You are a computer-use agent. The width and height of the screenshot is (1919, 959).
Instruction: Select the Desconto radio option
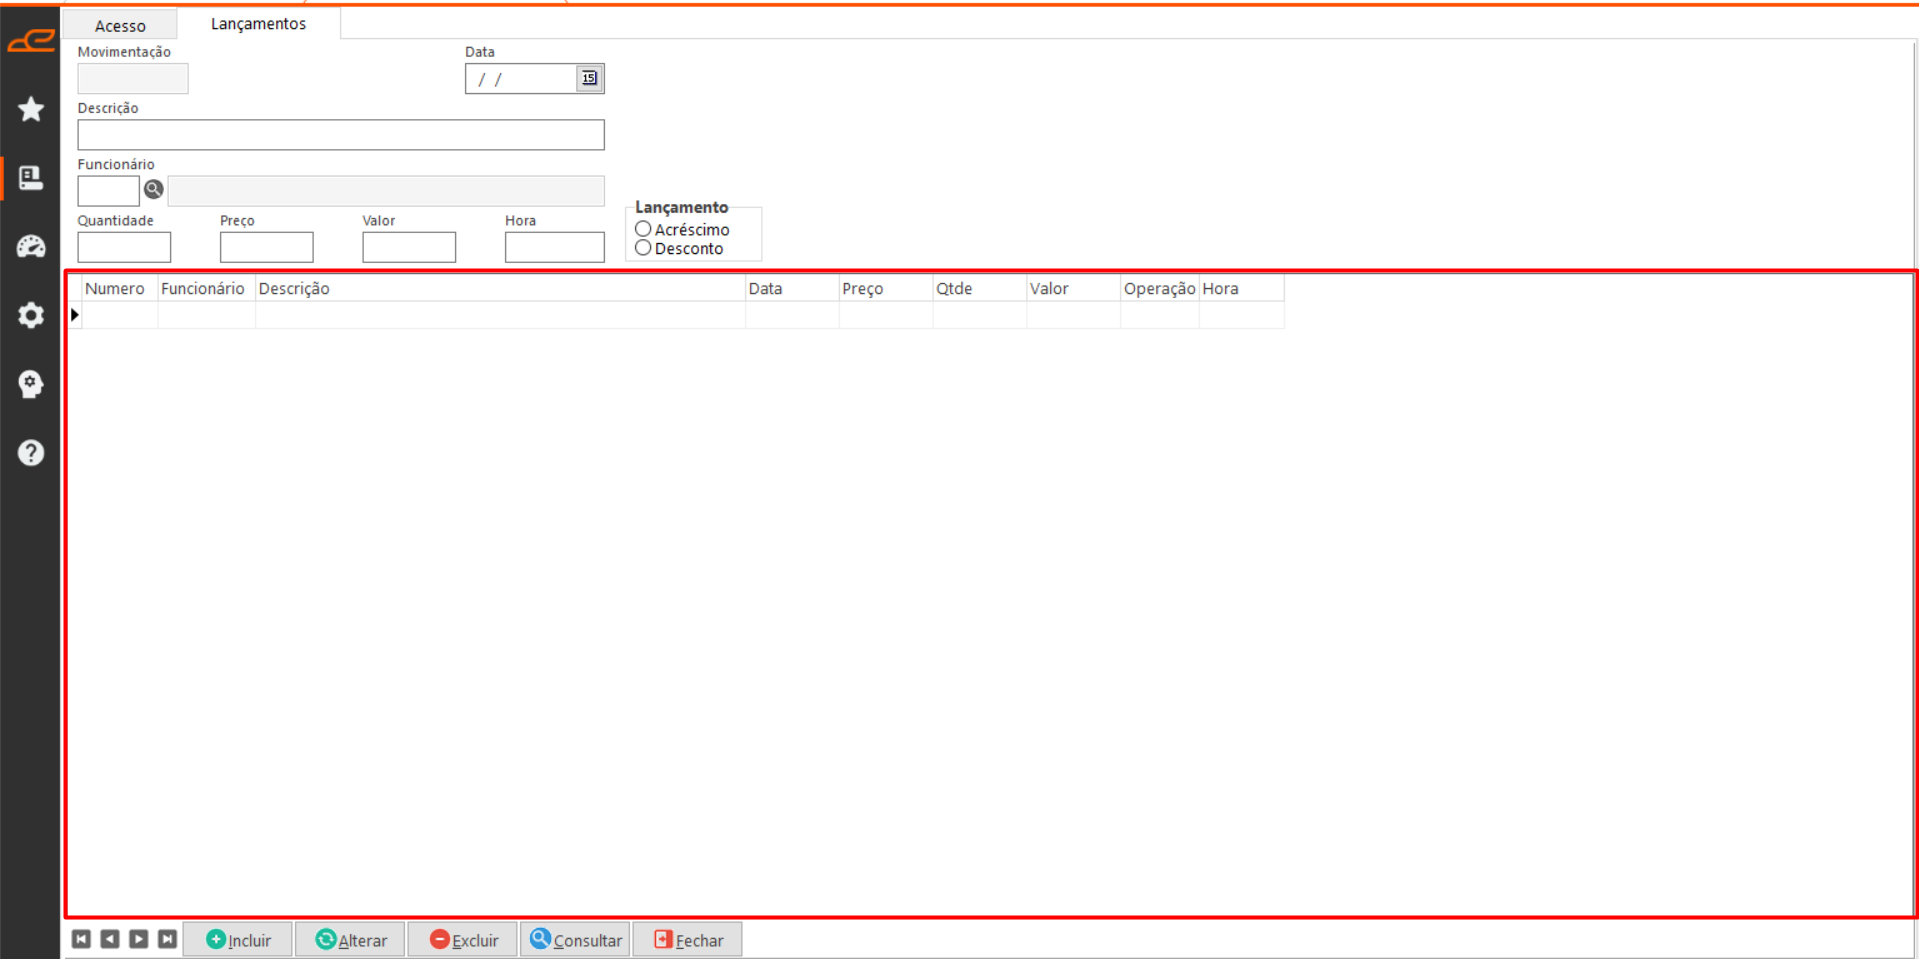click(643, 248)
